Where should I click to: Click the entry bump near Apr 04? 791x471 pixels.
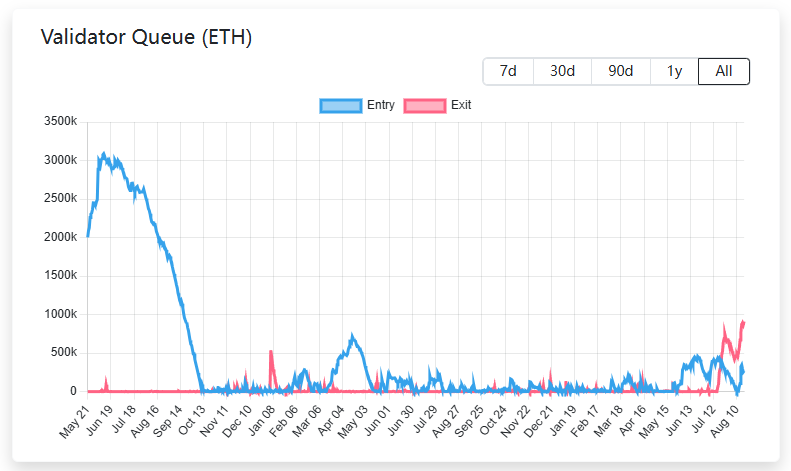(351, 337)
